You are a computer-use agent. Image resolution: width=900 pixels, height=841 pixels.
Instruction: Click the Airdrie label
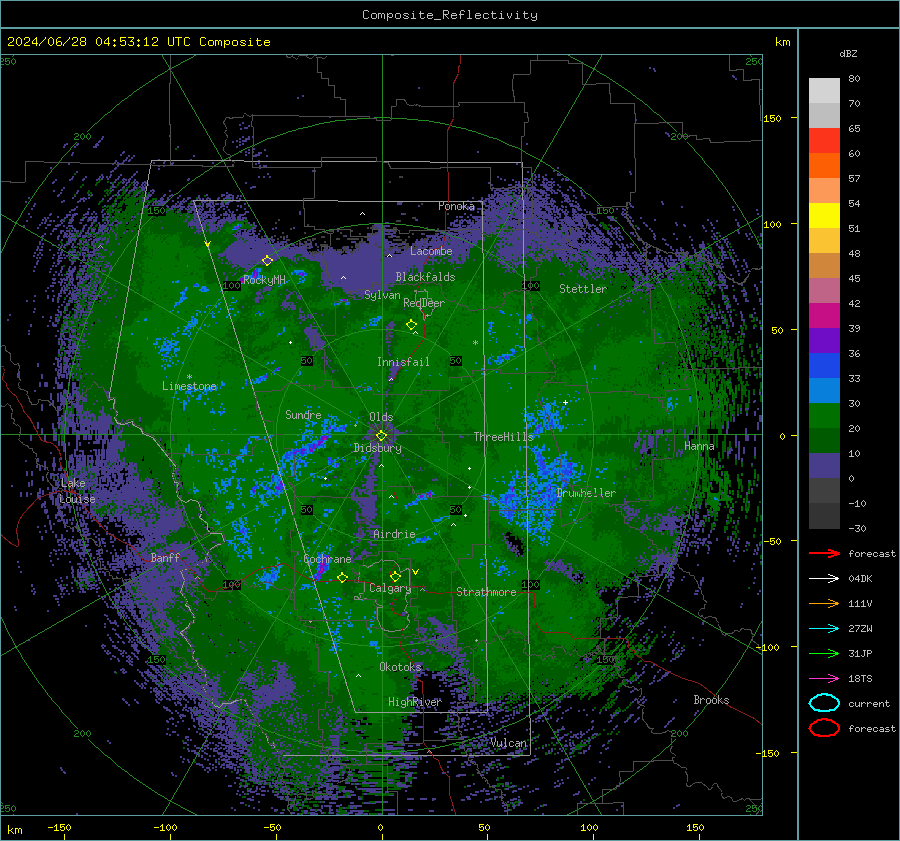pyautogui.click(x=394, y=534)
